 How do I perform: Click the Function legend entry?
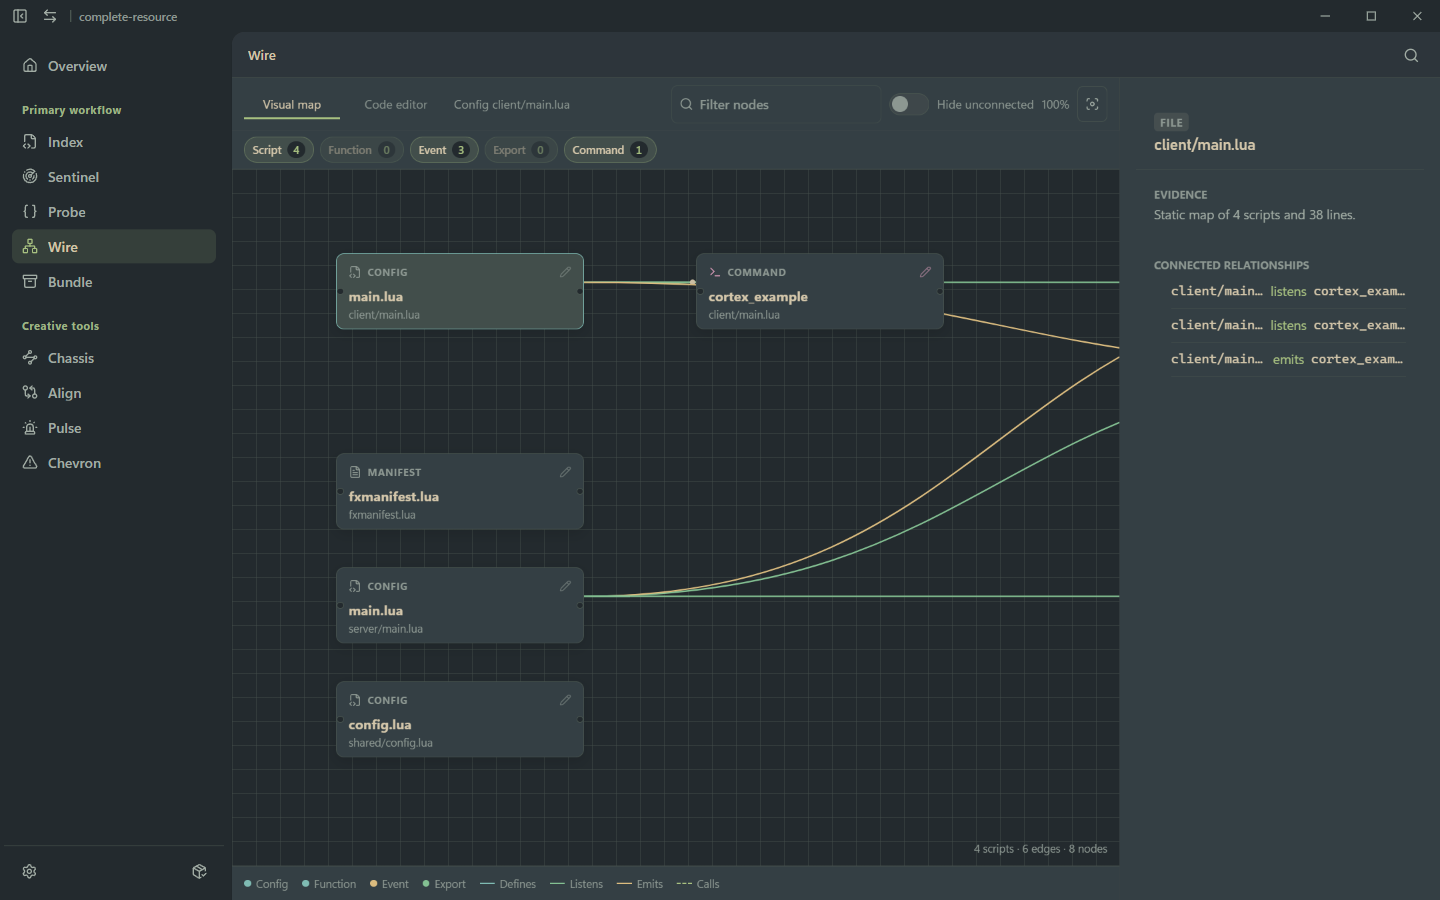point(329,884)
